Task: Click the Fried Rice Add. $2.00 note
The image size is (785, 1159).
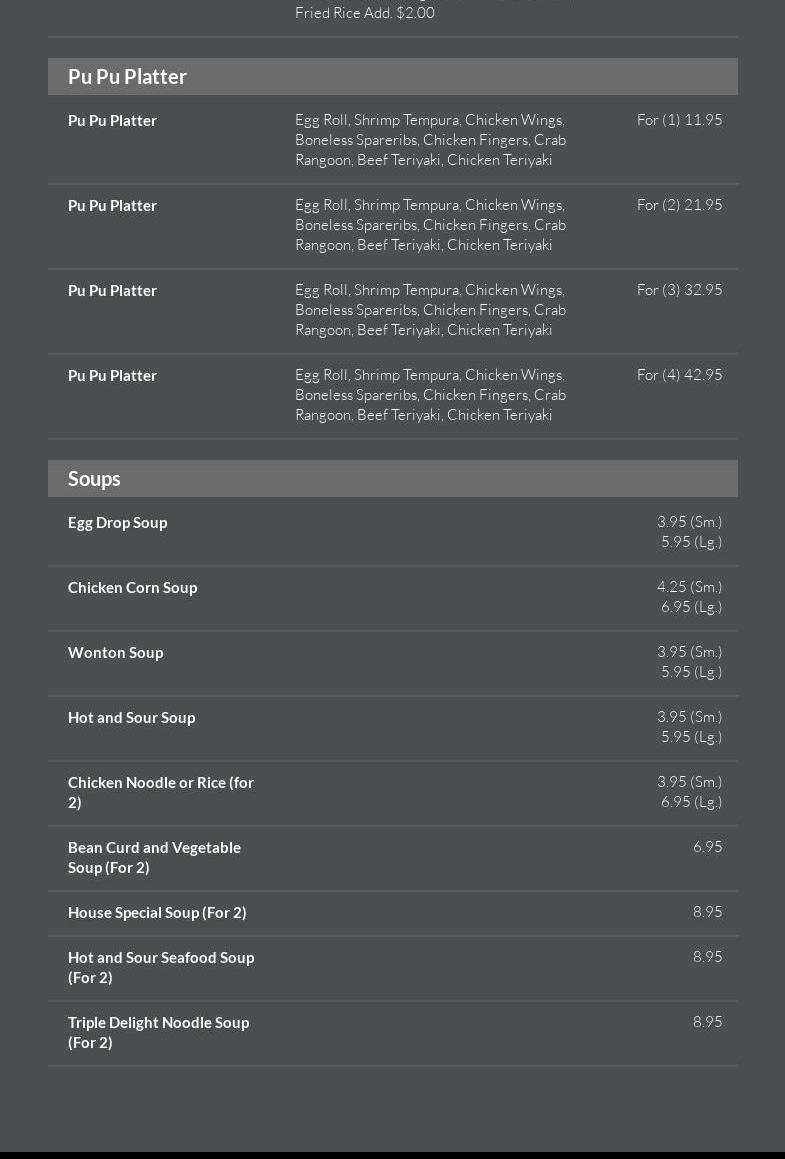Action: coord(365,13)
